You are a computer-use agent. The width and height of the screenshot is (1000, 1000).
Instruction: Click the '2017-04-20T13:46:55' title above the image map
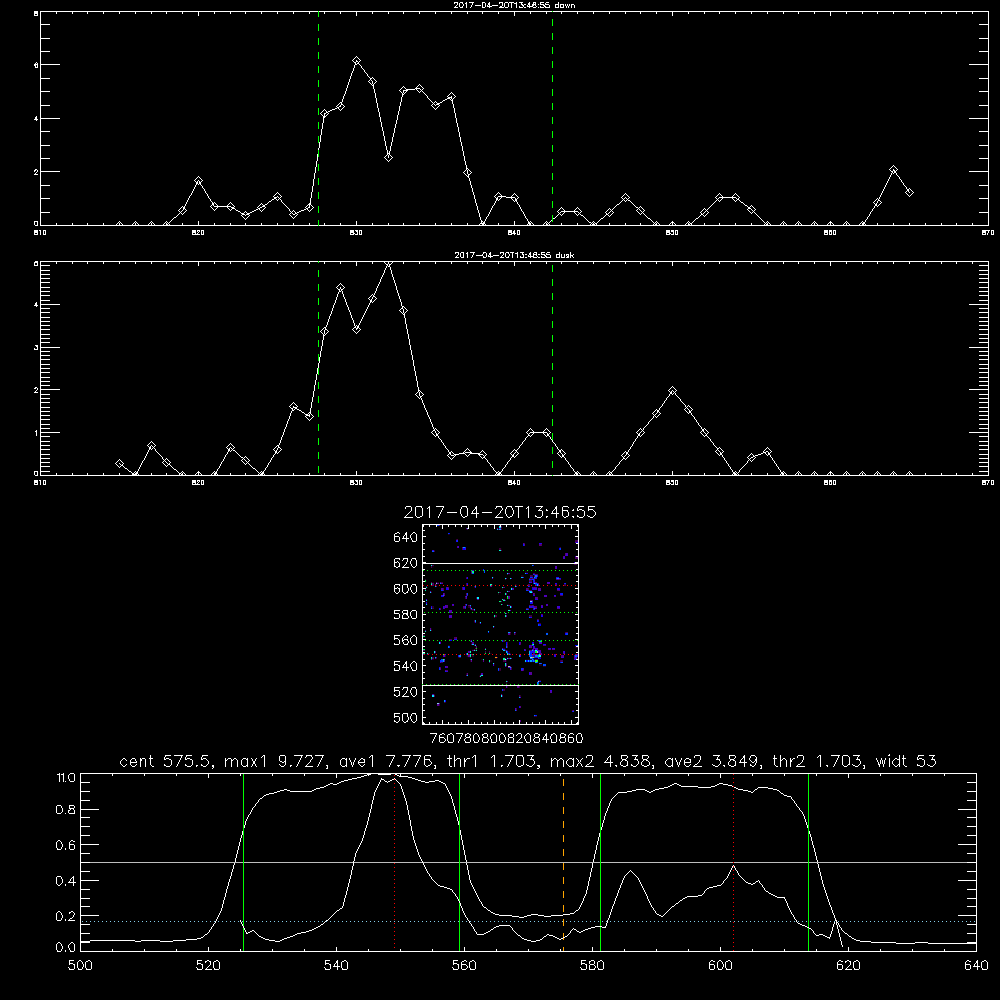coord(500,512)
